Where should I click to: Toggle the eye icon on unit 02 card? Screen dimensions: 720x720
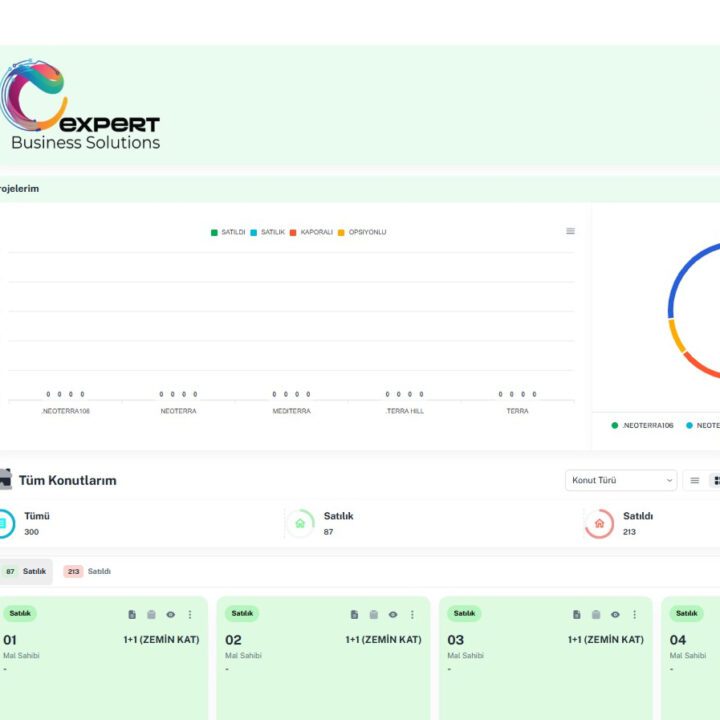point(393,615)
